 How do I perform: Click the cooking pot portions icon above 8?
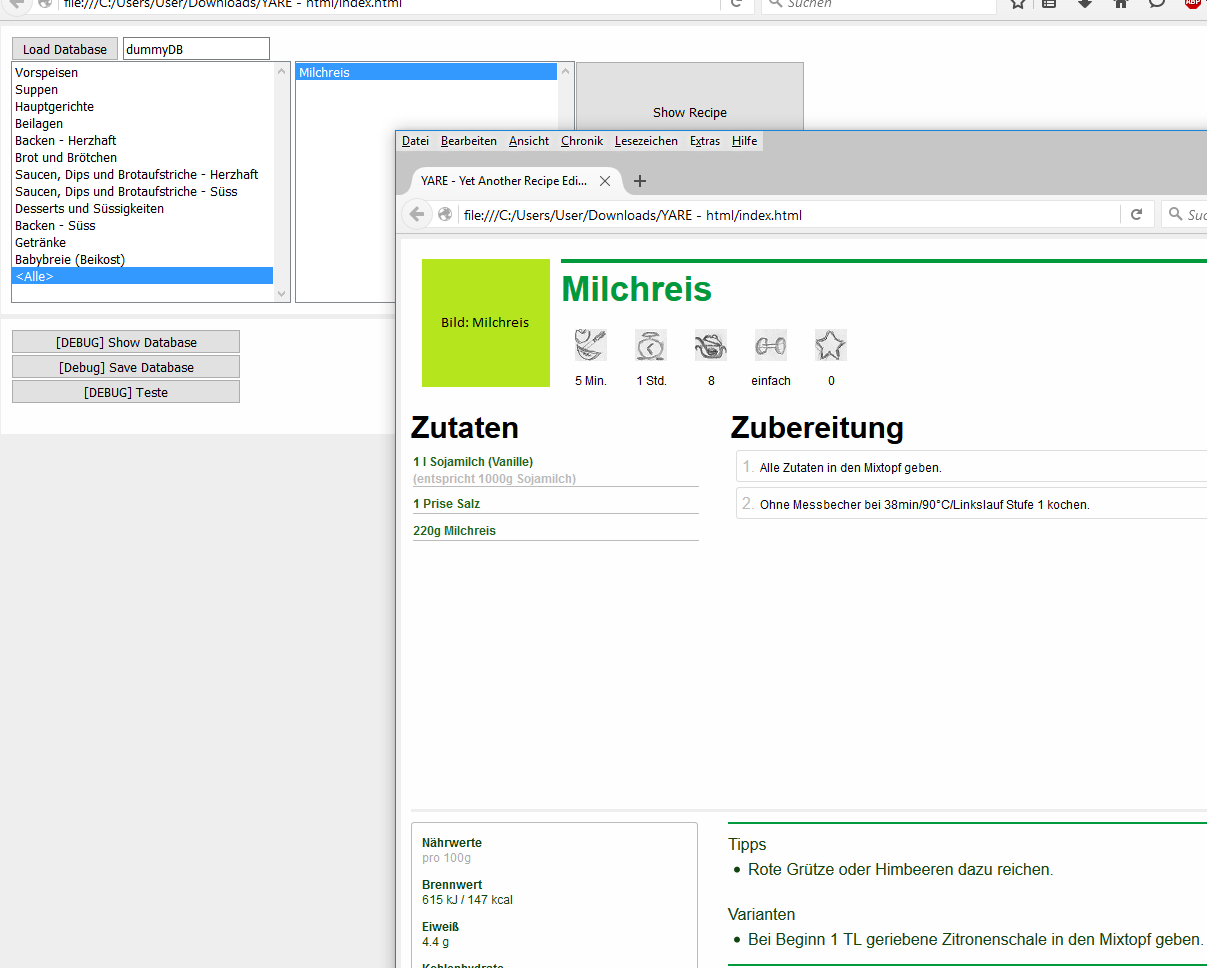click(x=711, y=345)
